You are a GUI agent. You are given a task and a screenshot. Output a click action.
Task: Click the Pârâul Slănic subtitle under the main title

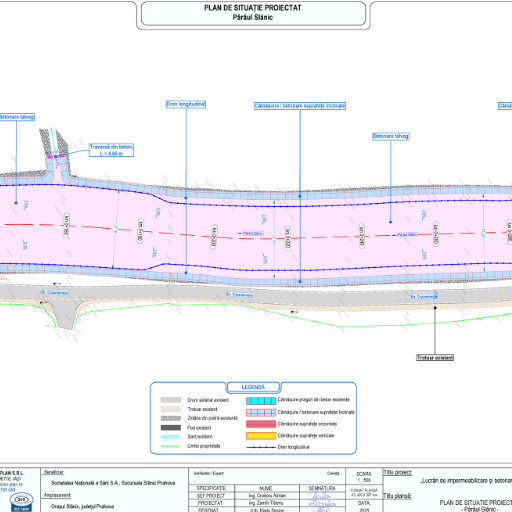point(253,17)
